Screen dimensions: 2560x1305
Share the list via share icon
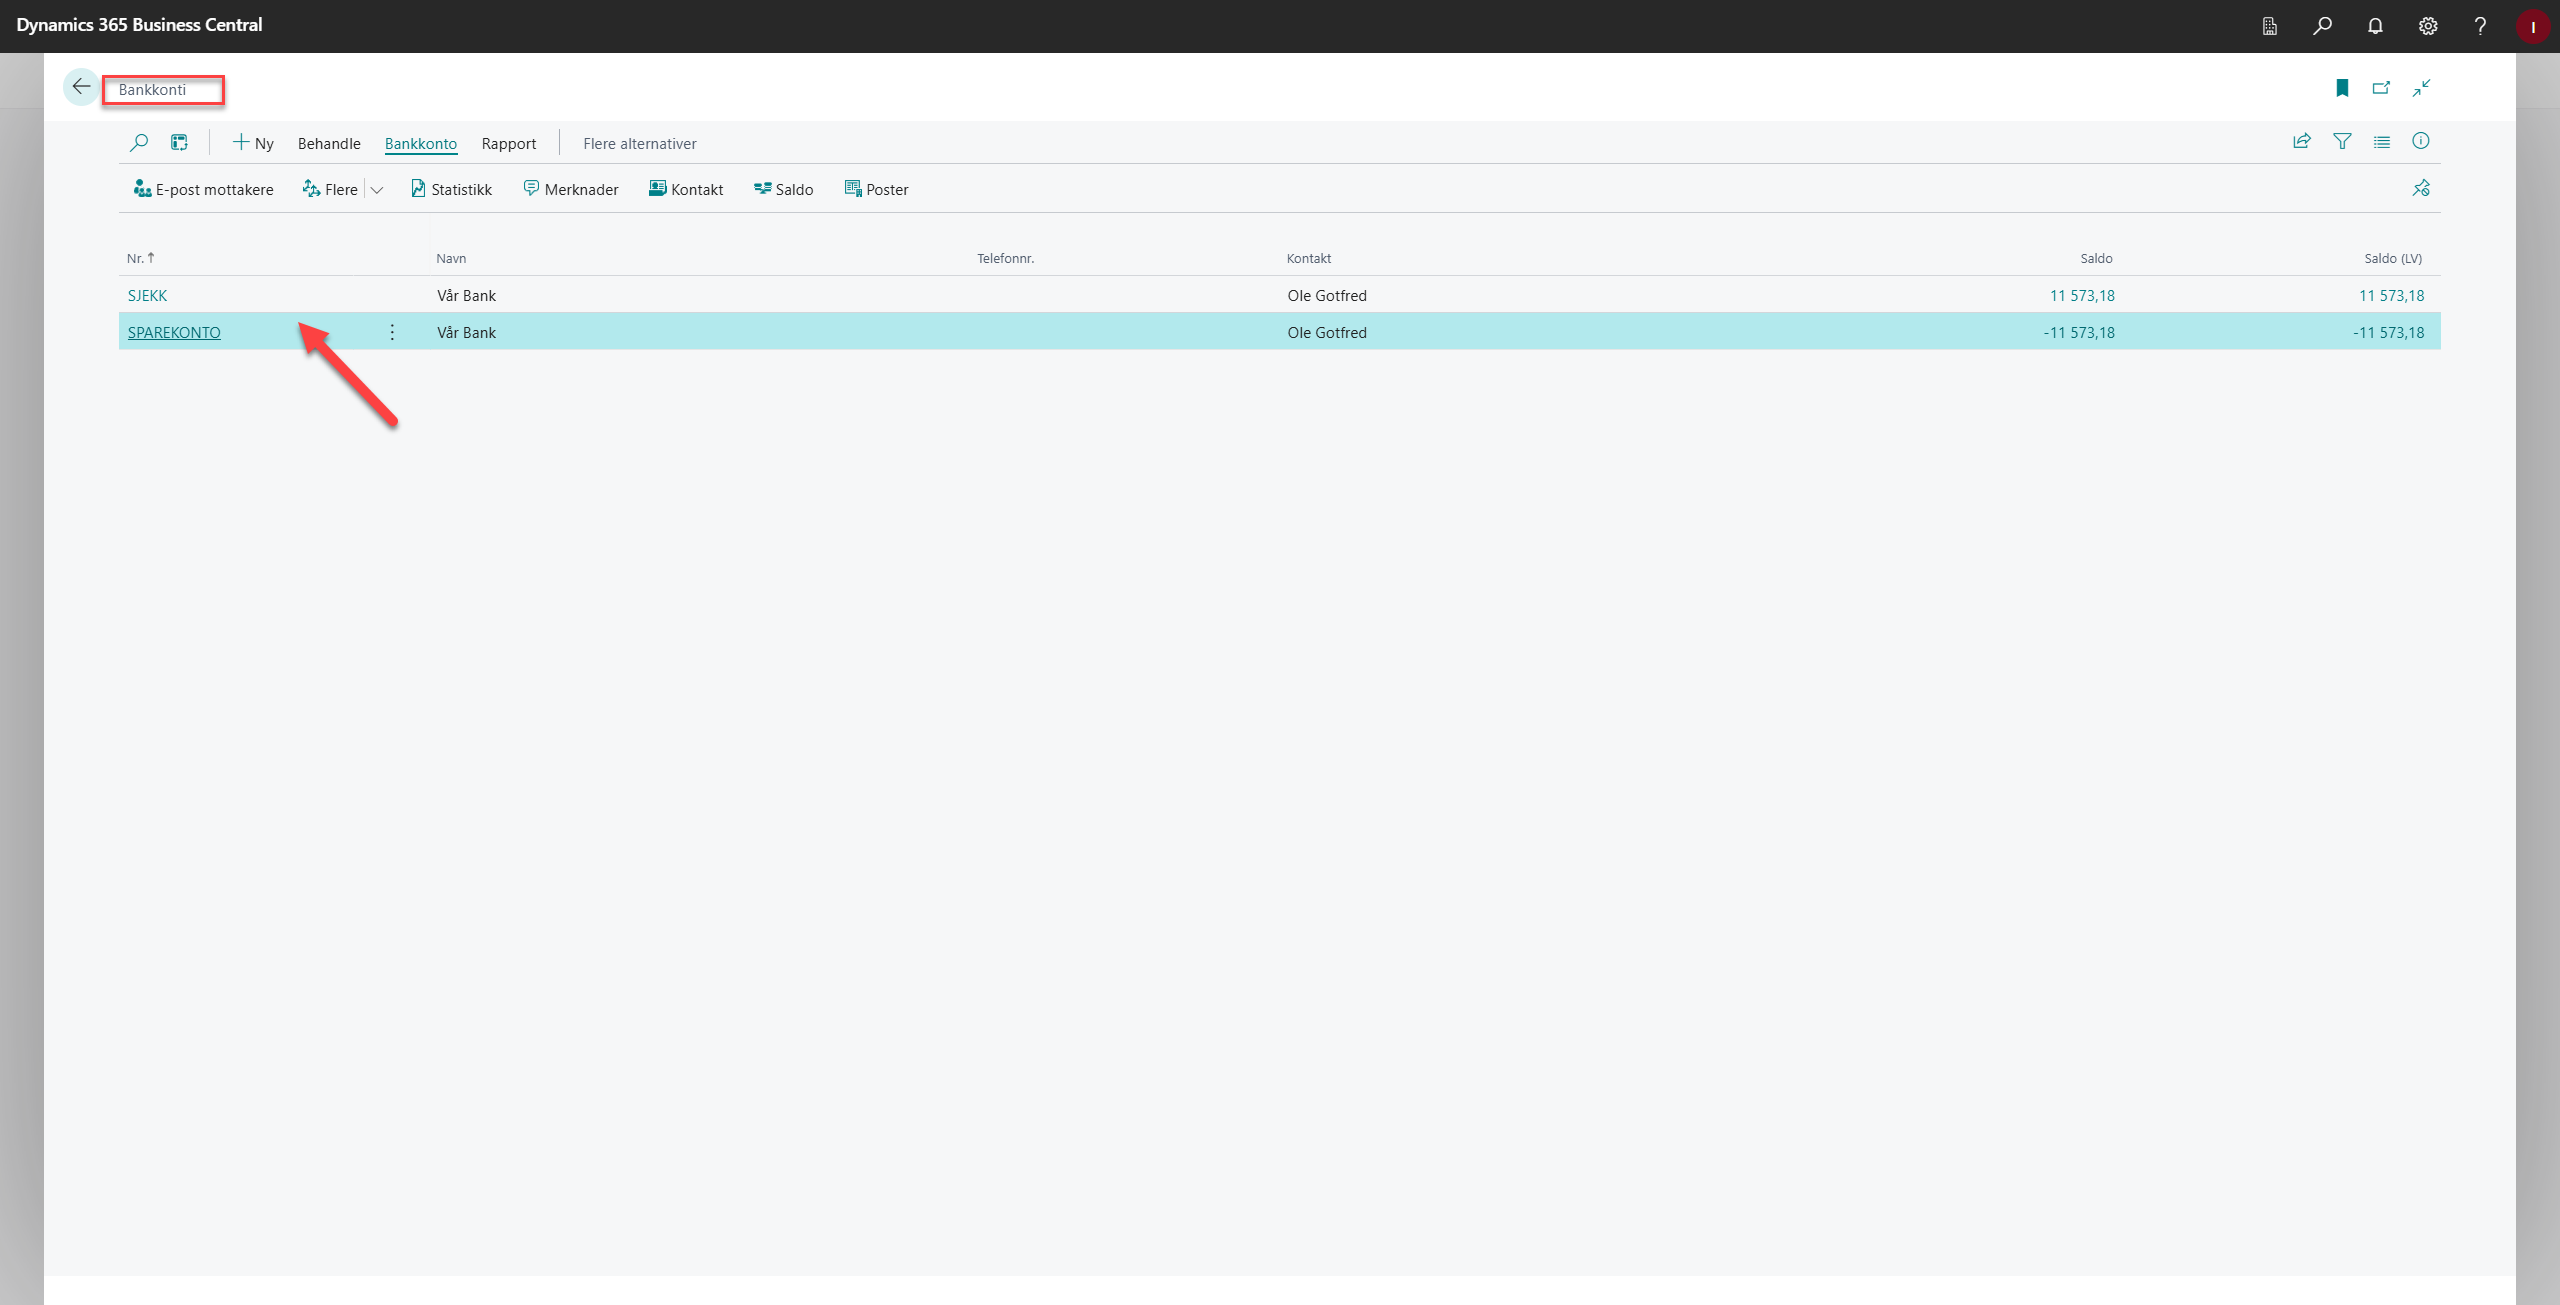(2302, 141)
